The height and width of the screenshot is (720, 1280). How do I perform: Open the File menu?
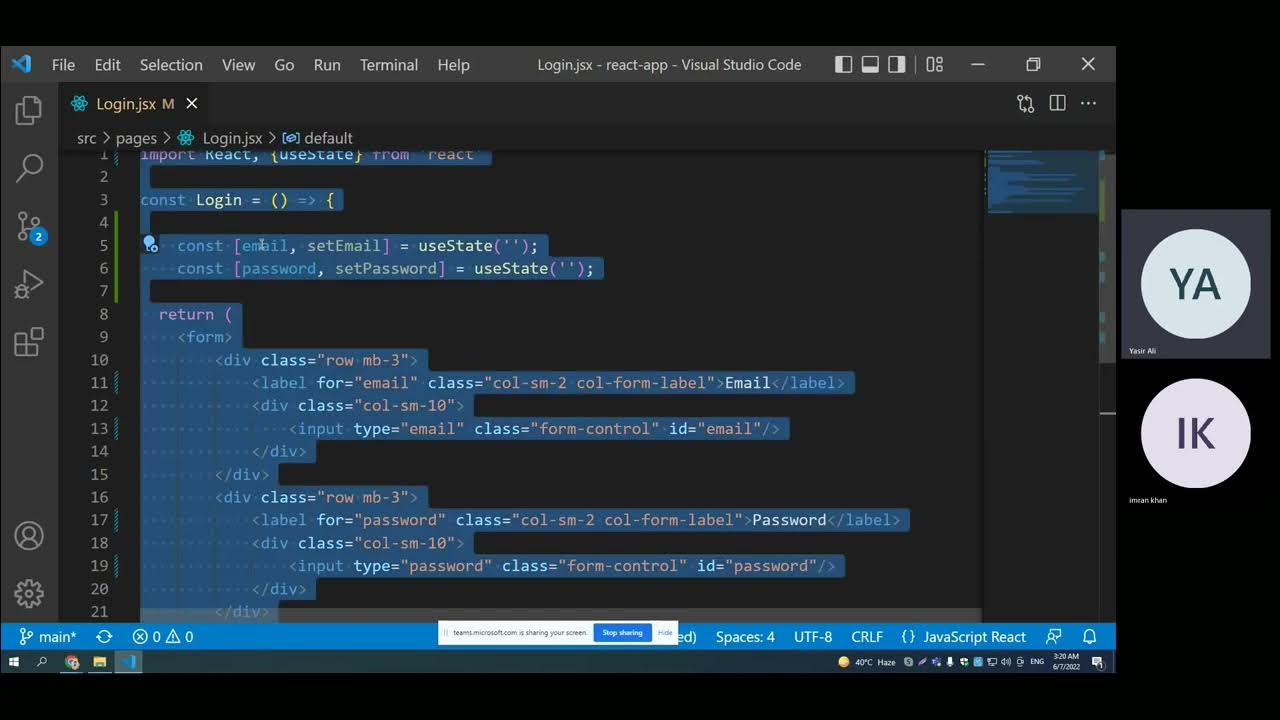(63, 64)
